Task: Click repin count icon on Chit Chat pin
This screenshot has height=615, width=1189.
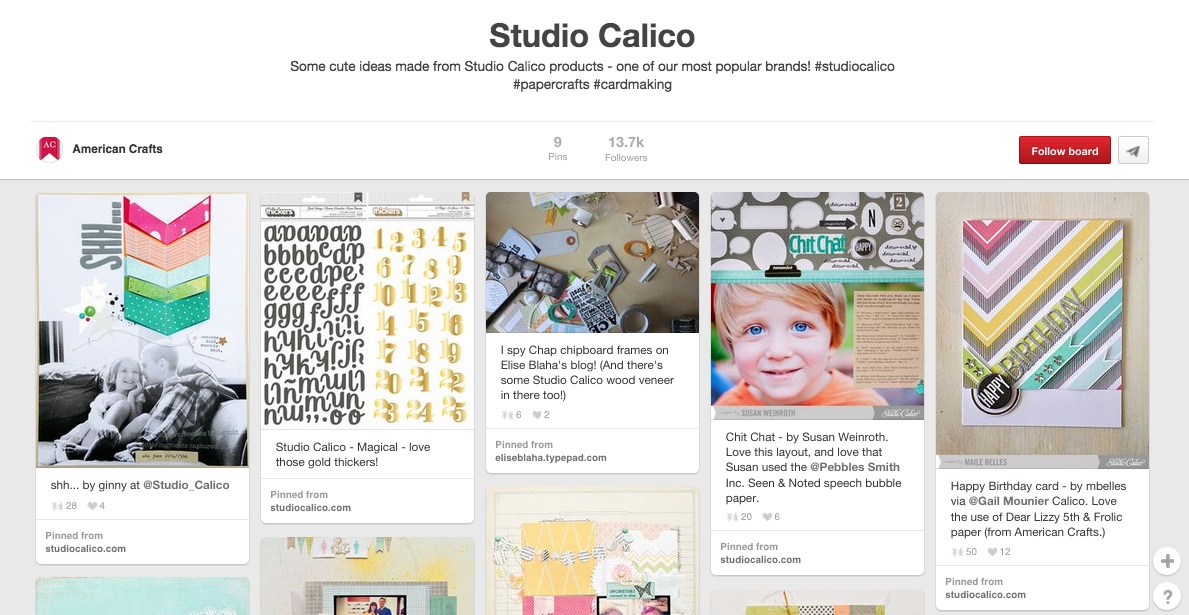Action: tap(732, 517)
